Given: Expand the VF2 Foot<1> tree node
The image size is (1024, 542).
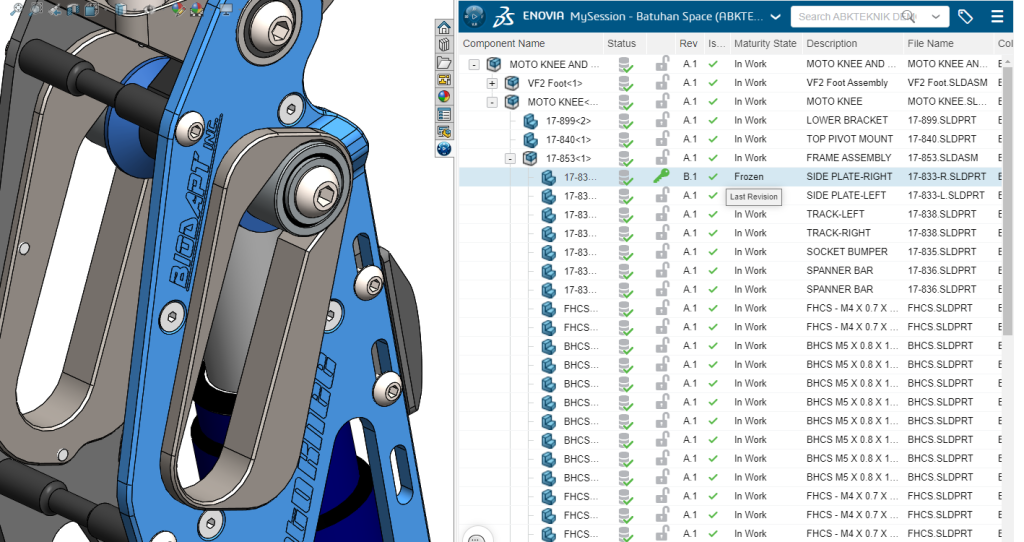Looking at the screenshot, I should click(x=492, y=83).
